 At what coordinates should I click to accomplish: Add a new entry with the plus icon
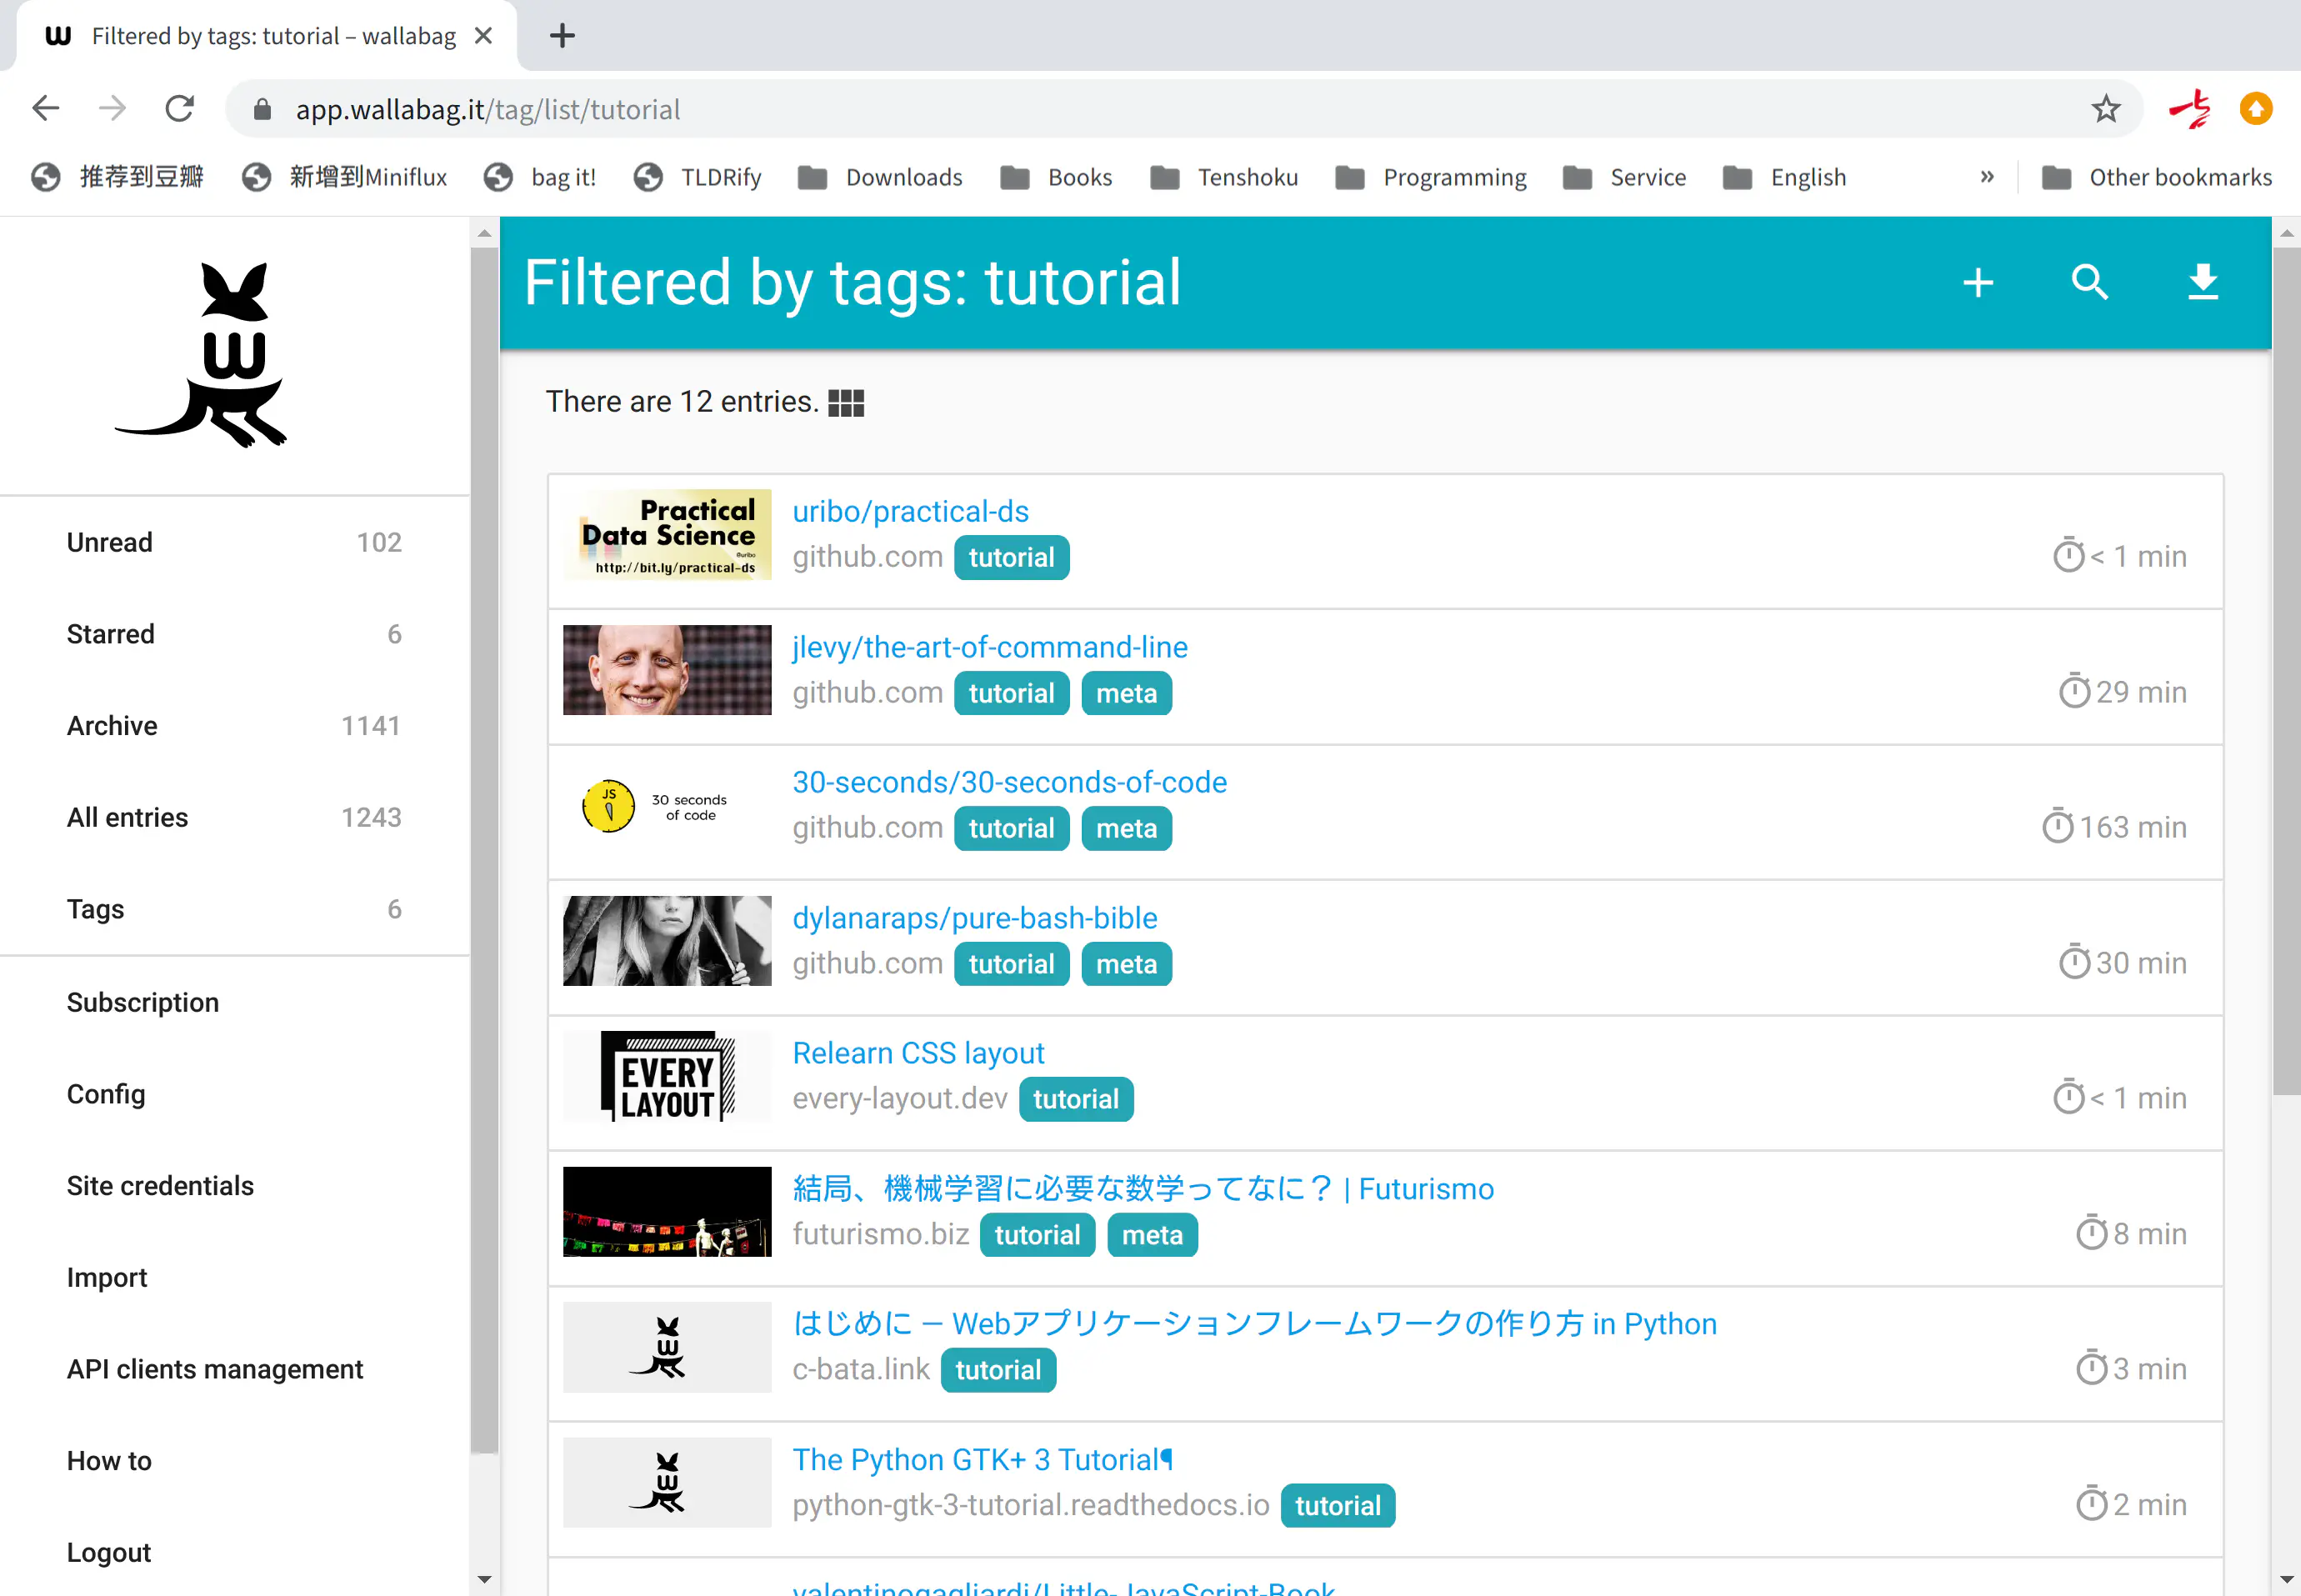(x=1978, y=283)
